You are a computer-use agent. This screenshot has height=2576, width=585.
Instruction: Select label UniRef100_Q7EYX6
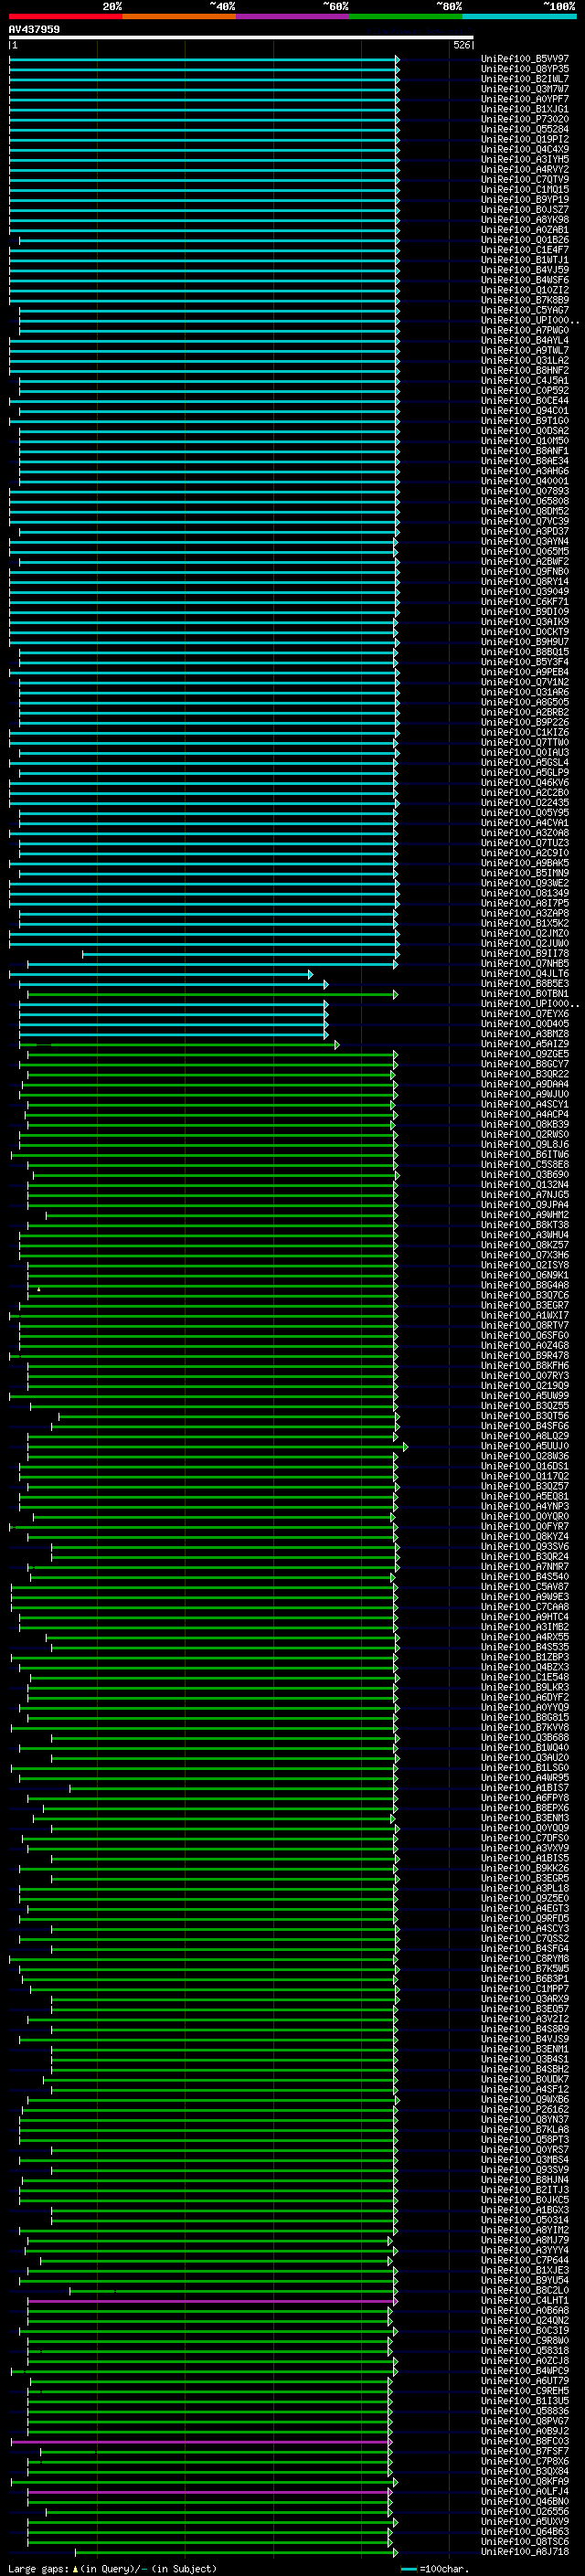pos(525,1014)
